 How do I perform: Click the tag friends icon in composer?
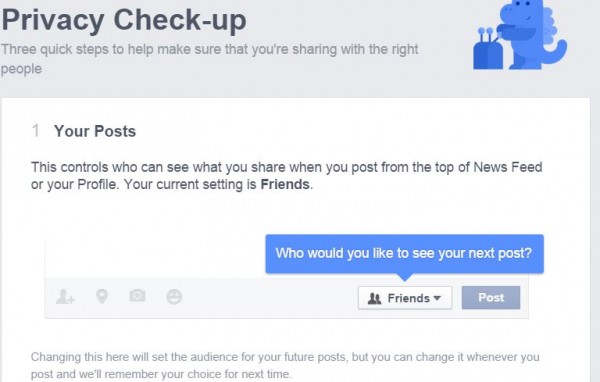[x=65, y=297]
